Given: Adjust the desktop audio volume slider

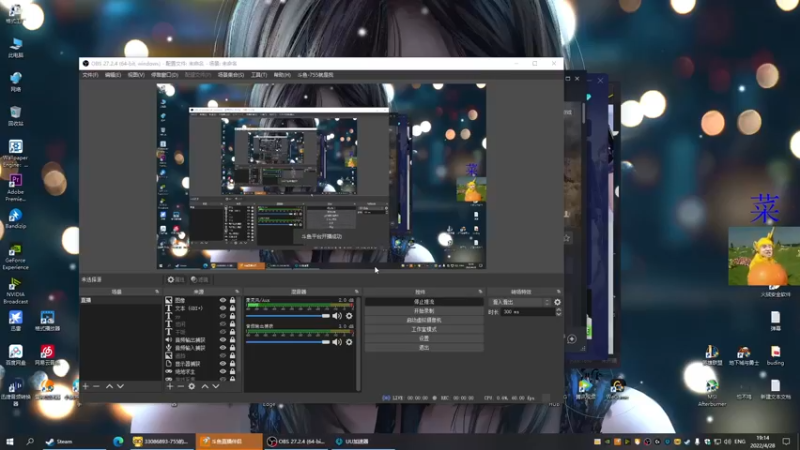Looking at the screenshot, I should point(288,342).
